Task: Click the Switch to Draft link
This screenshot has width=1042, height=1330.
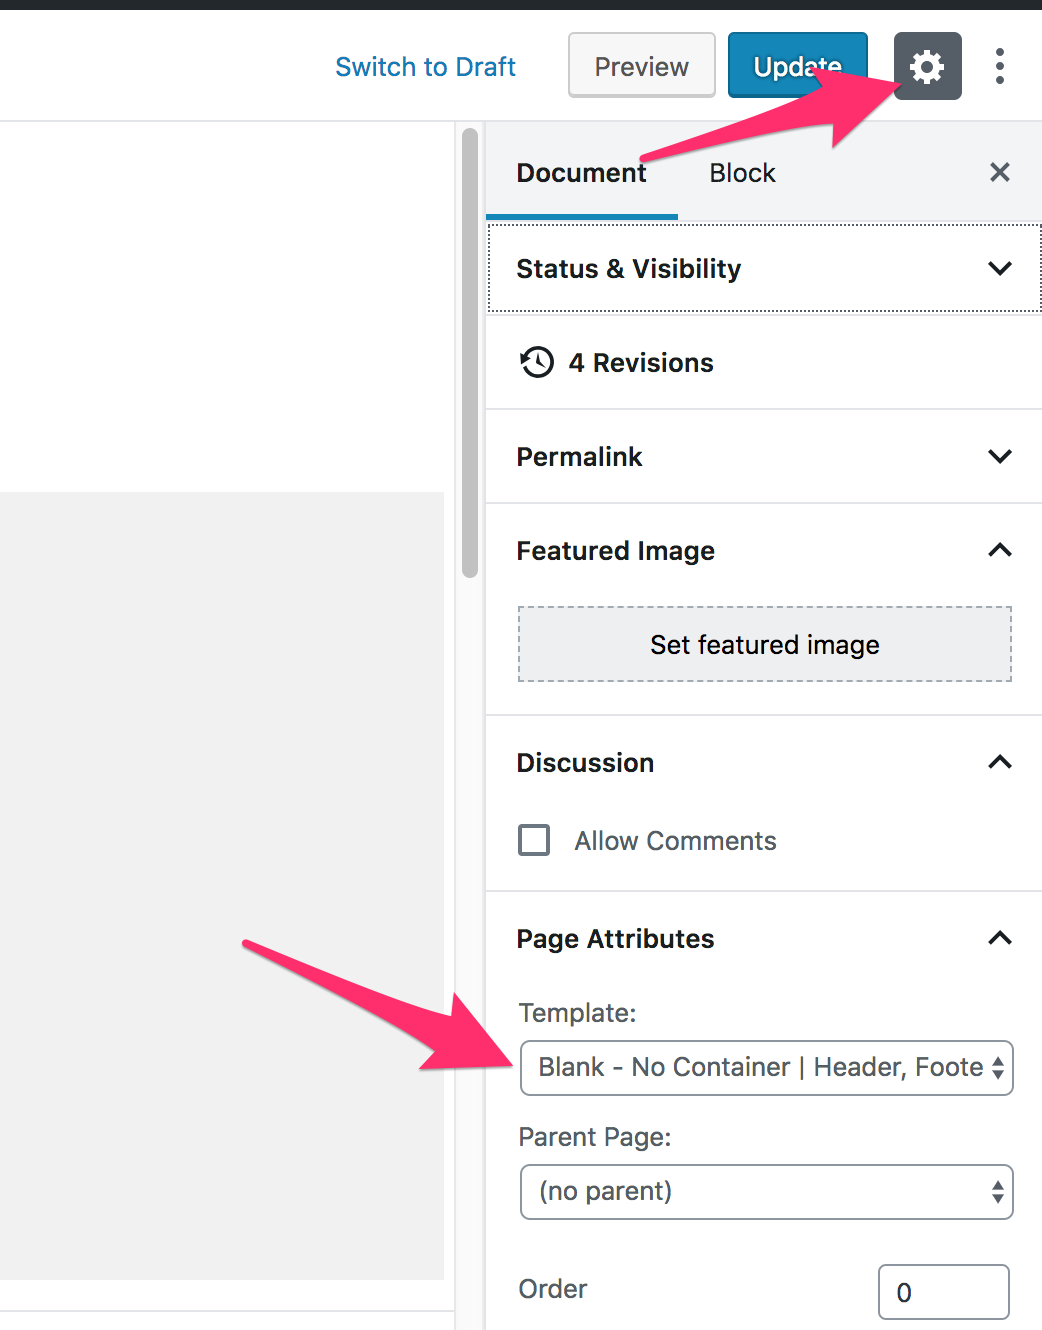Action: click(425, 67)
